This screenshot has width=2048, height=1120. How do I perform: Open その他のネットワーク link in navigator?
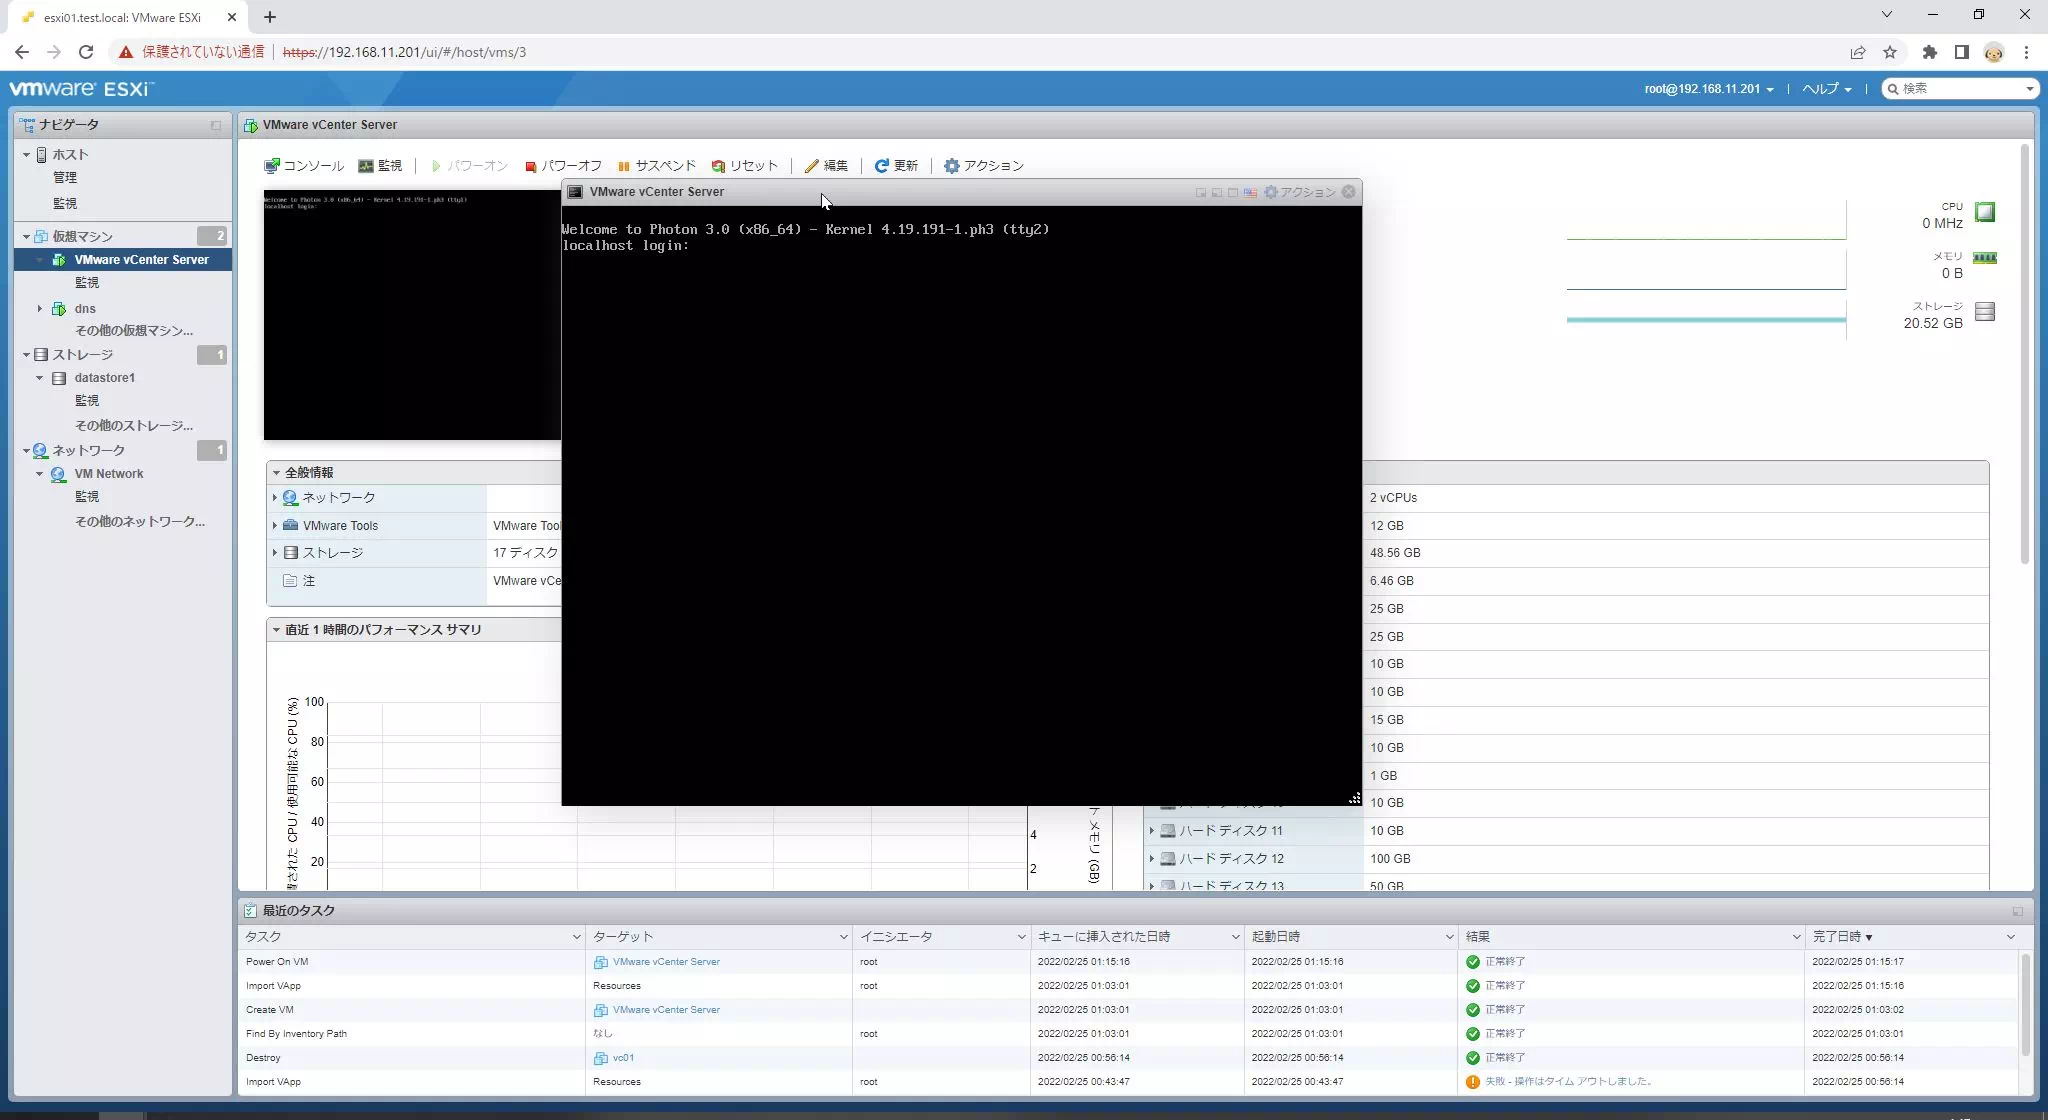[x=140, y=522]
